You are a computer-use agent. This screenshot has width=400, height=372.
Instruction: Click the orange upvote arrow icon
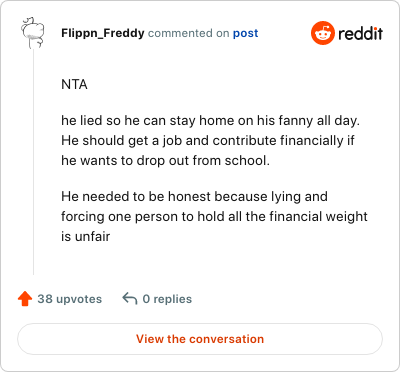coord(25,299)
